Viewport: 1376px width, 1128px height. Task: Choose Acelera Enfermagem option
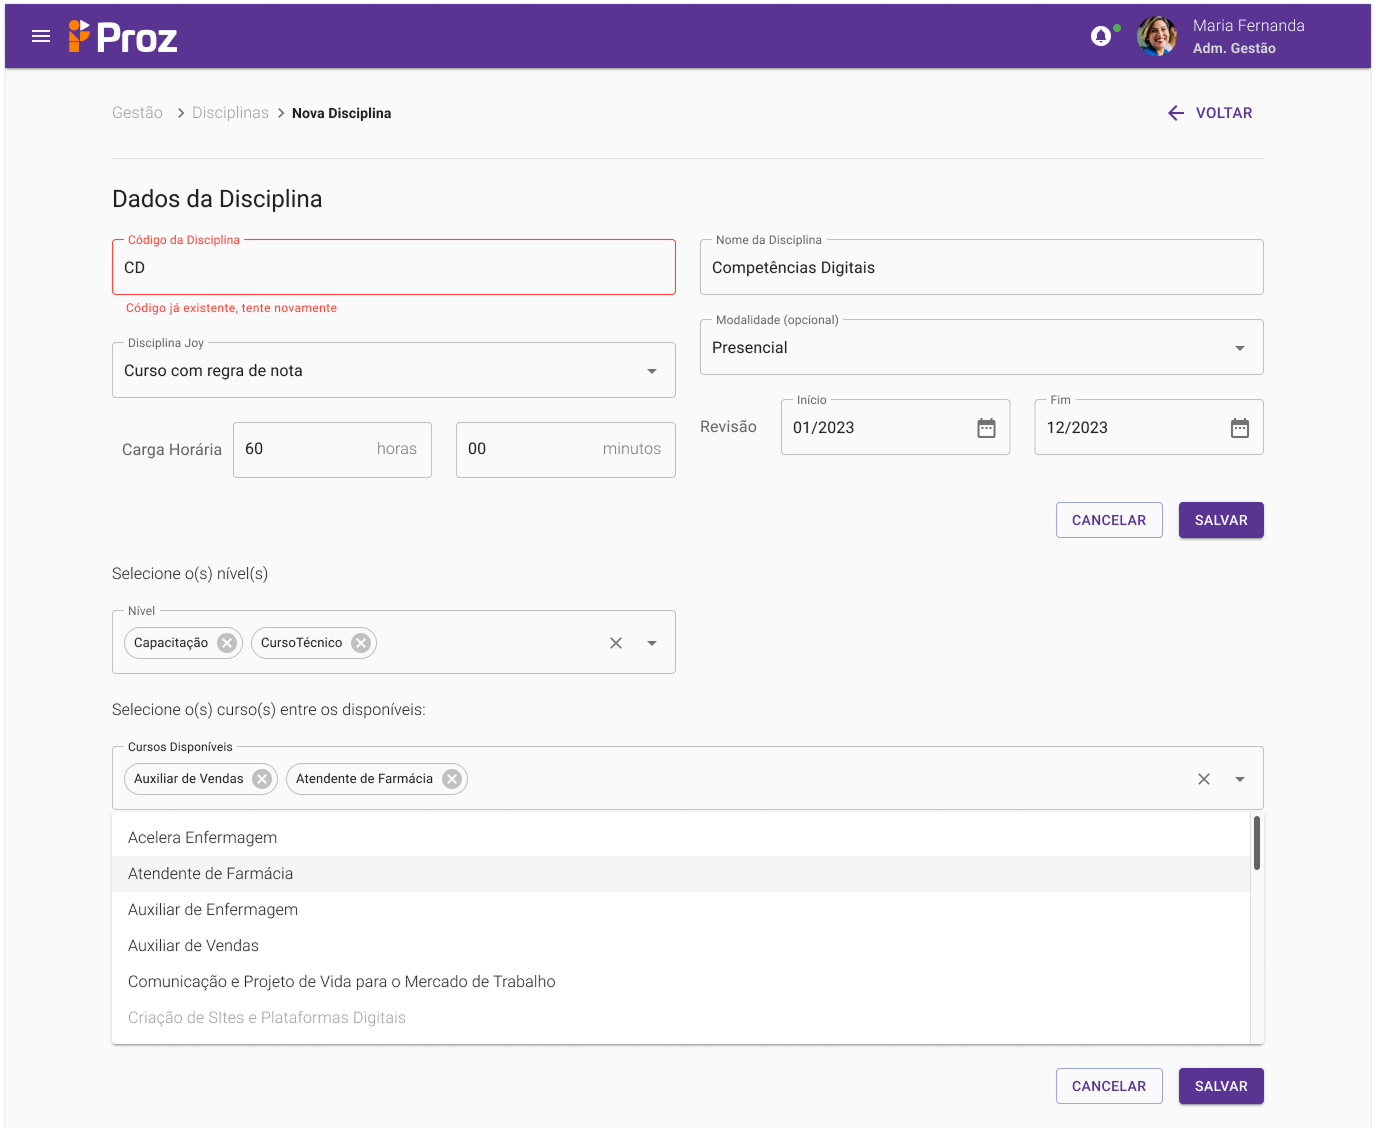[x=203, y=838]
